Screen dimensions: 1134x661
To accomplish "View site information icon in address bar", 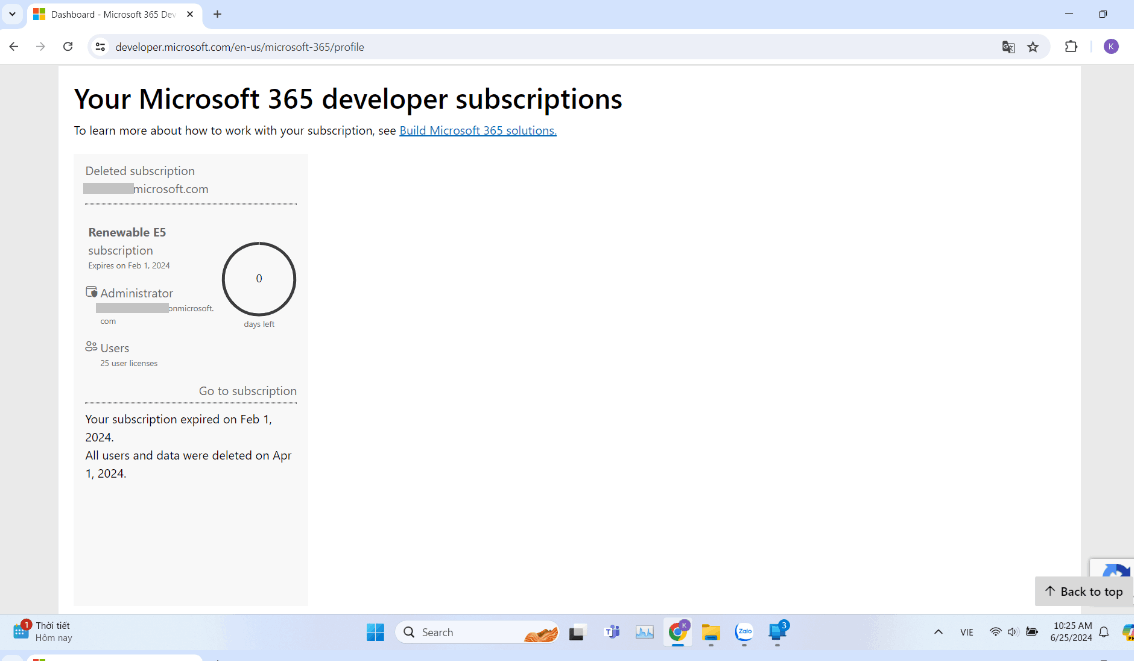I will (101, 47).
